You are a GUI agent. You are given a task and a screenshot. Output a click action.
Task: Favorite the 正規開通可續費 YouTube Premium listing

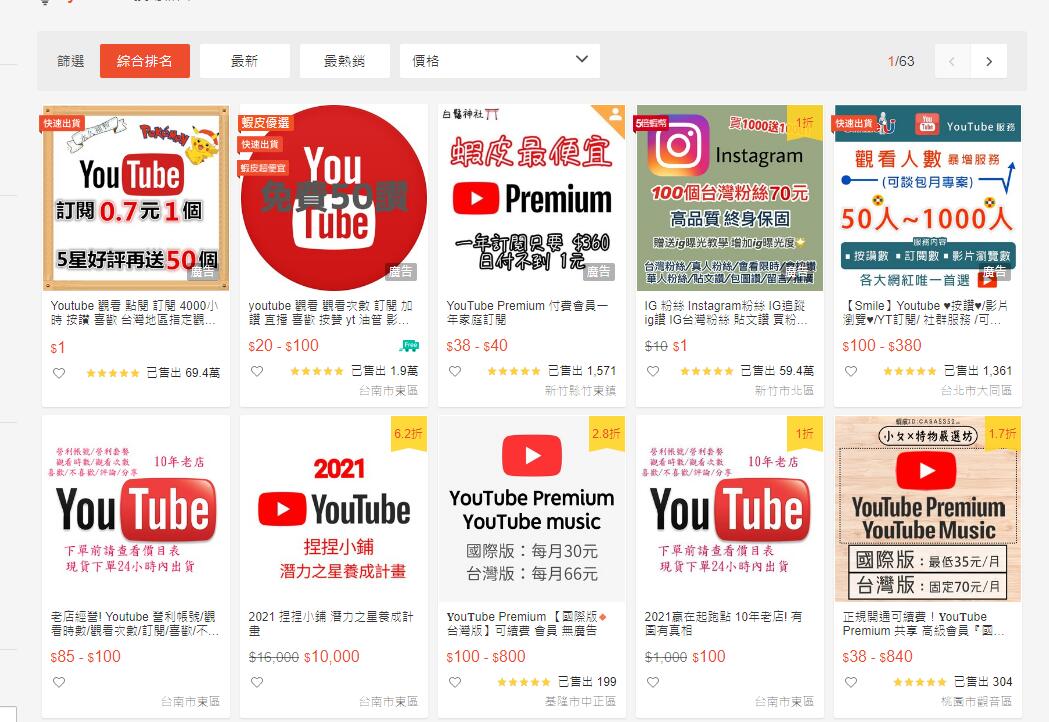[x=851, y=682]
